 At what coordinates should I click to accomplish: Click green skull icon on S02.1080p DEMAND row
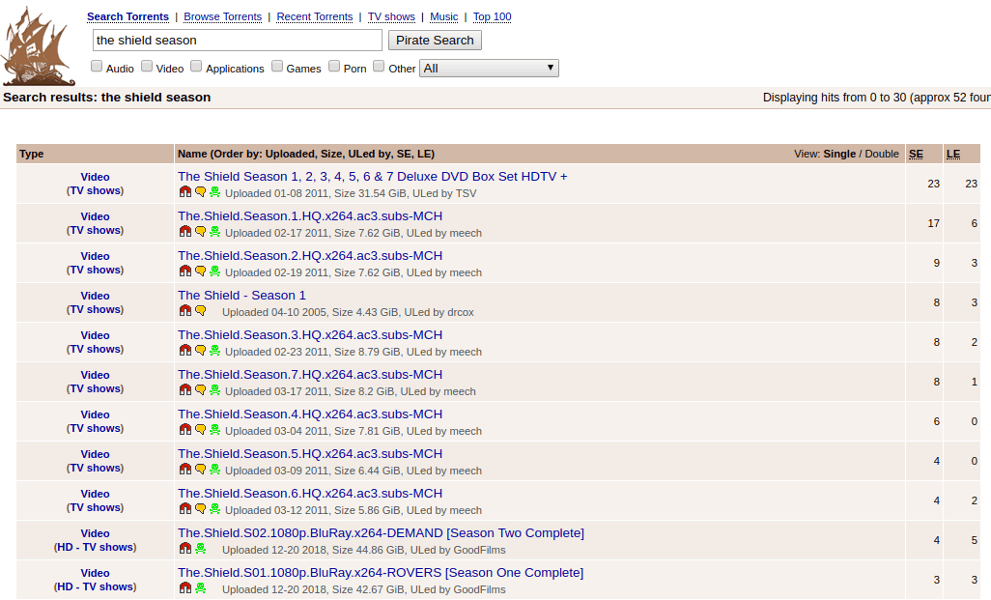pos(200,548)
